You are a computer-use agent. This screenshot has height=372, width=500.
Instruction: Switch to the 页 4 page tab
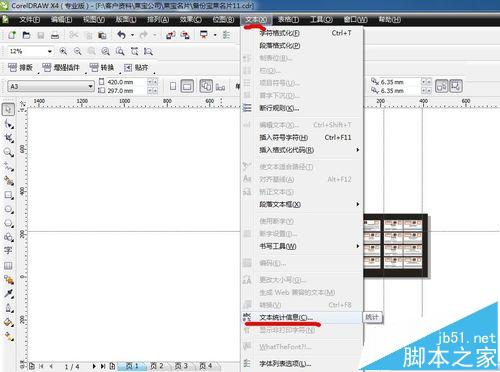206,366
